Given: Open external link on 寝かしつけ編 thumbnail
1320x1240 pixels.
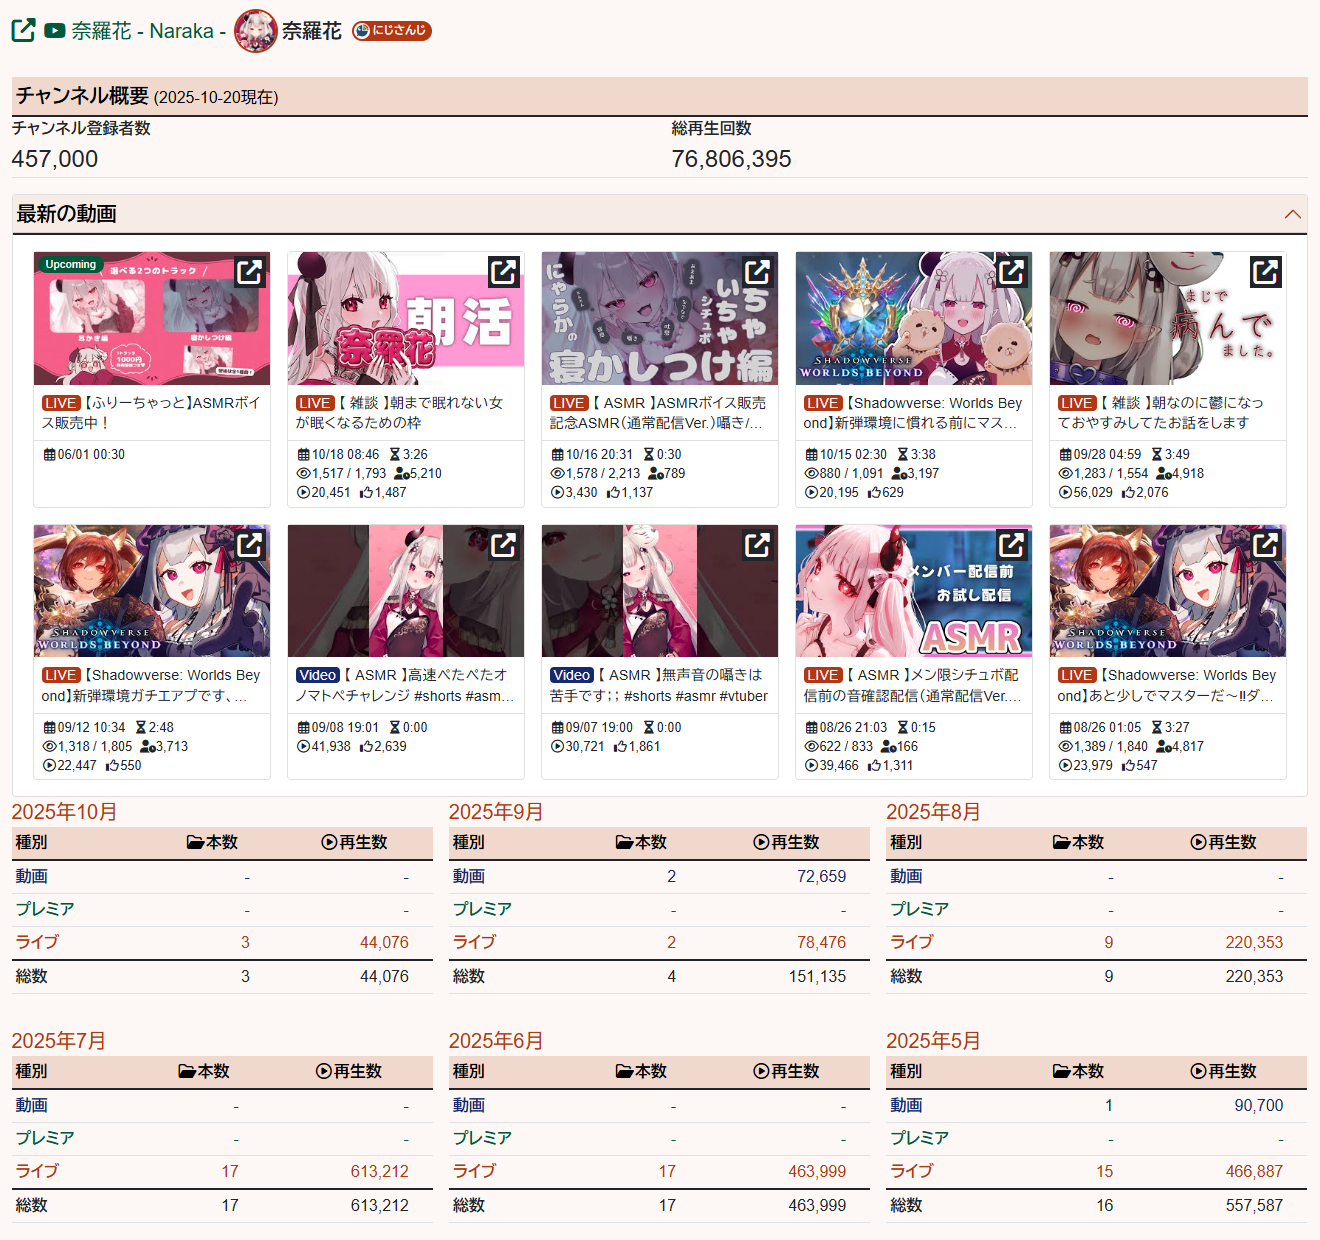Looking at the screenshot, I should point(757,271).
